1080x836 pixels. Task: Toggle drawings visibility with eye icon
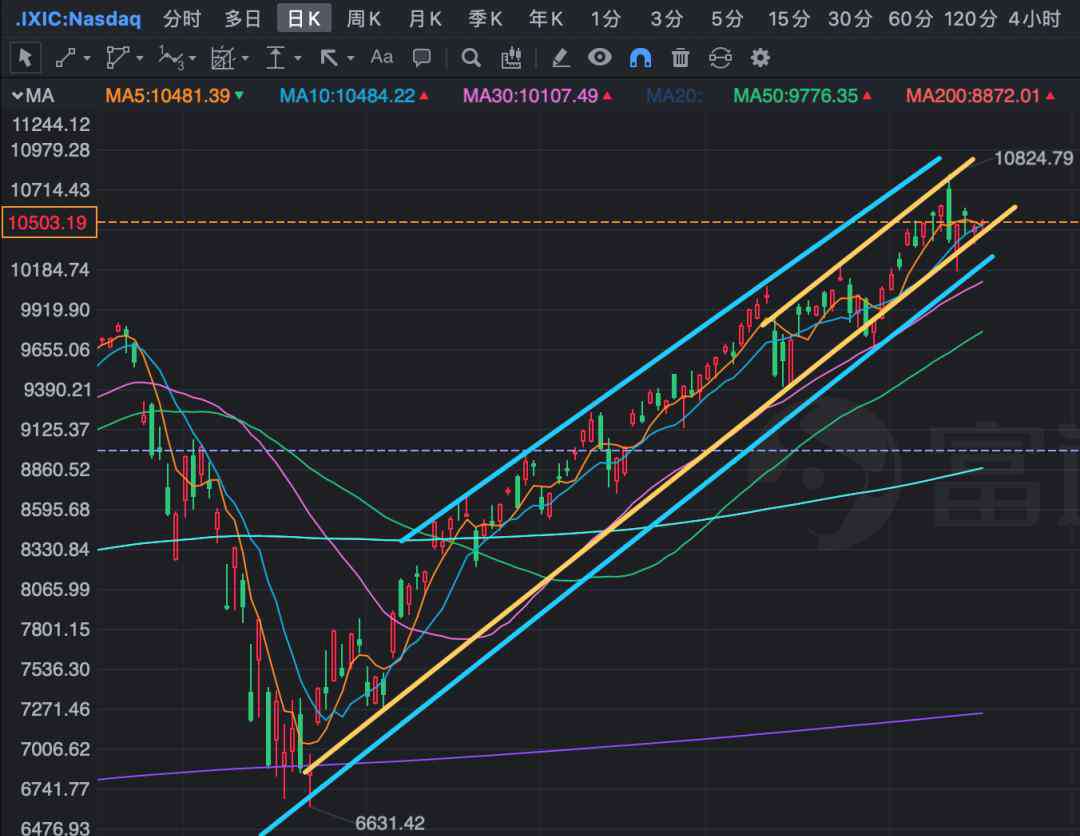coord(600,57)
